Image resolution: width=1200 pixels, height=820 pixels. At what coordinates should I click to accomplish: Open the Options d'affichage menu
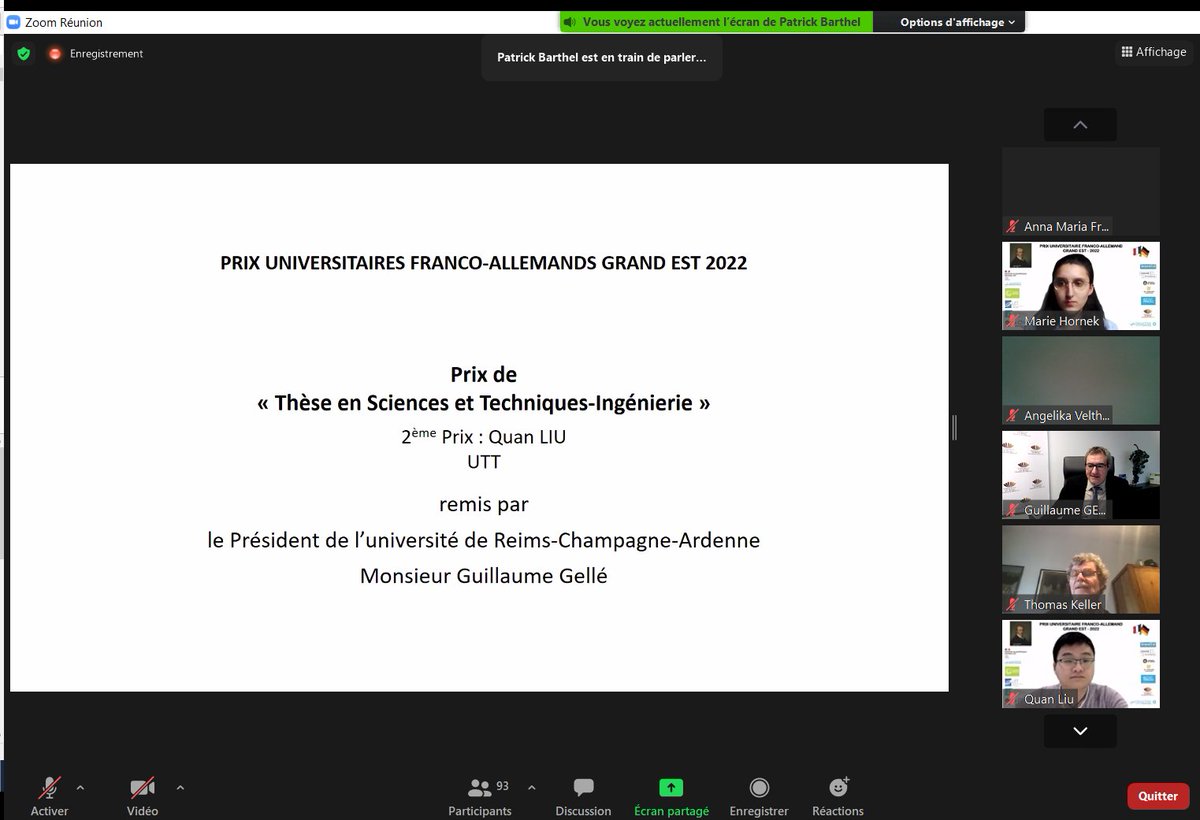pyautogui.click(x=948, y=20)
